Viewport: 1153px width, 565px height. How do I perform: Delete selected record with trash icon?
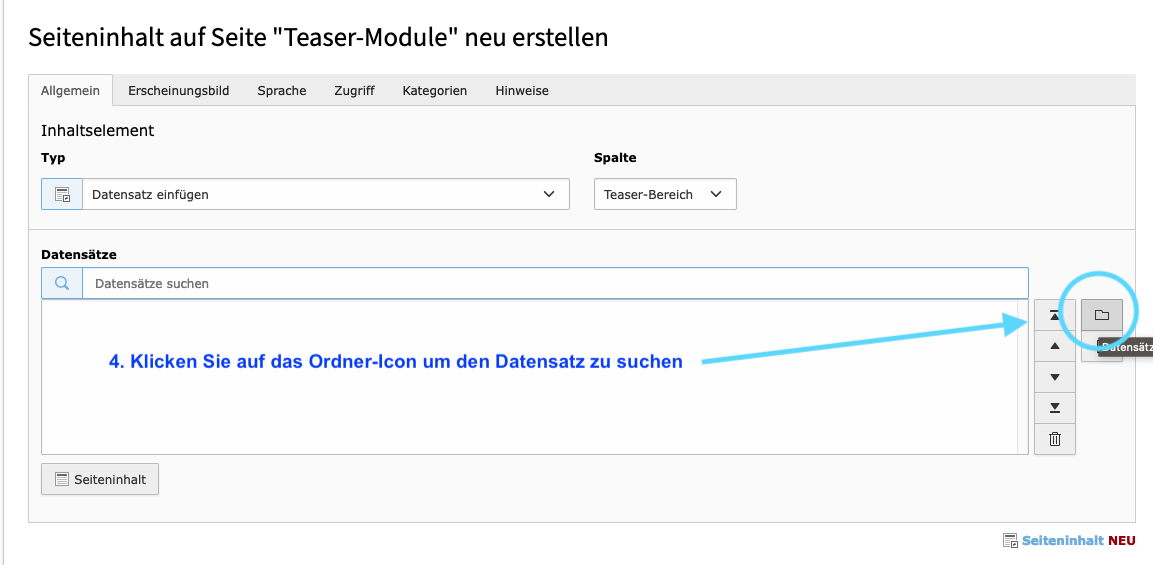tap(1055, 439)
